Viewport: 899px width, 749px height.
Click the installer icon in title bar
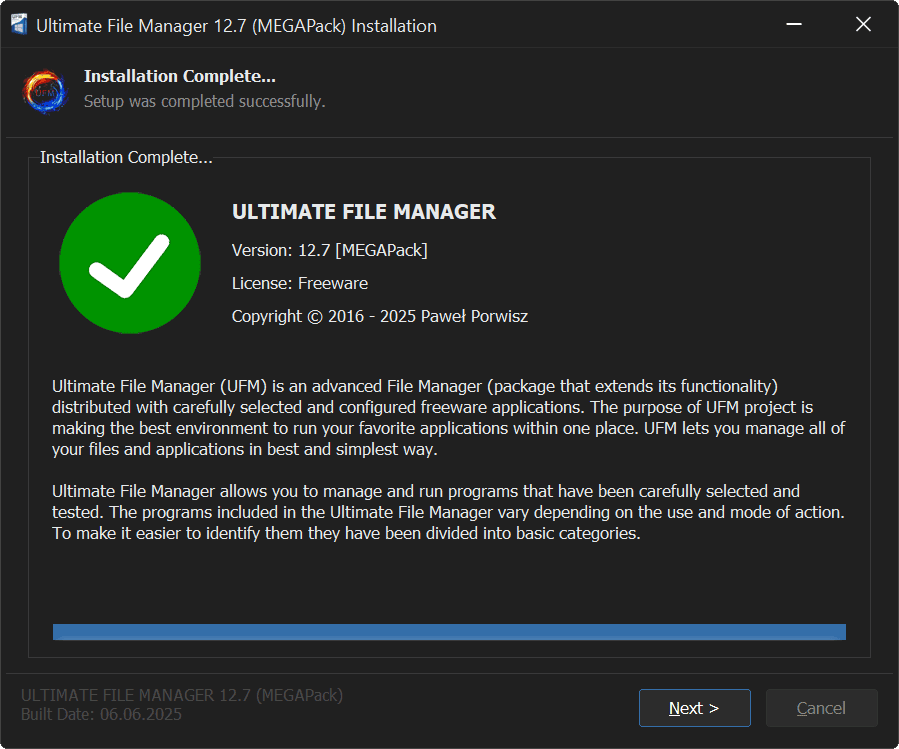tap(18, 26)
